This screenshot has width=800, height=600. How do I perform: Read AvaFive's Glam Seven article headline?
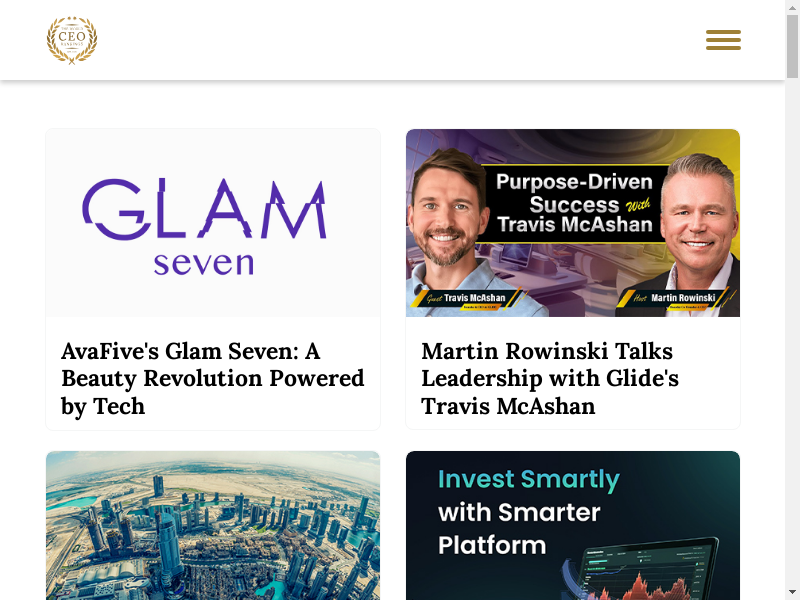(x=213, y=379)
